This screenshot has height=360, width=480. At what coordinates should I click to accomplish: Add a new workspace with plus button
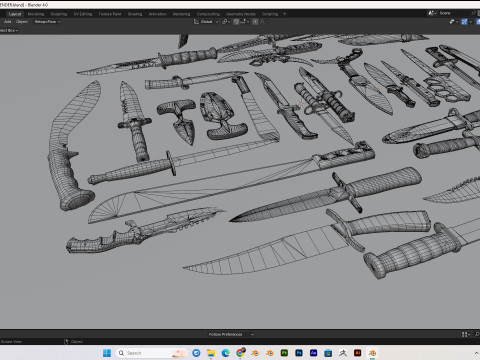pos(284,14)
